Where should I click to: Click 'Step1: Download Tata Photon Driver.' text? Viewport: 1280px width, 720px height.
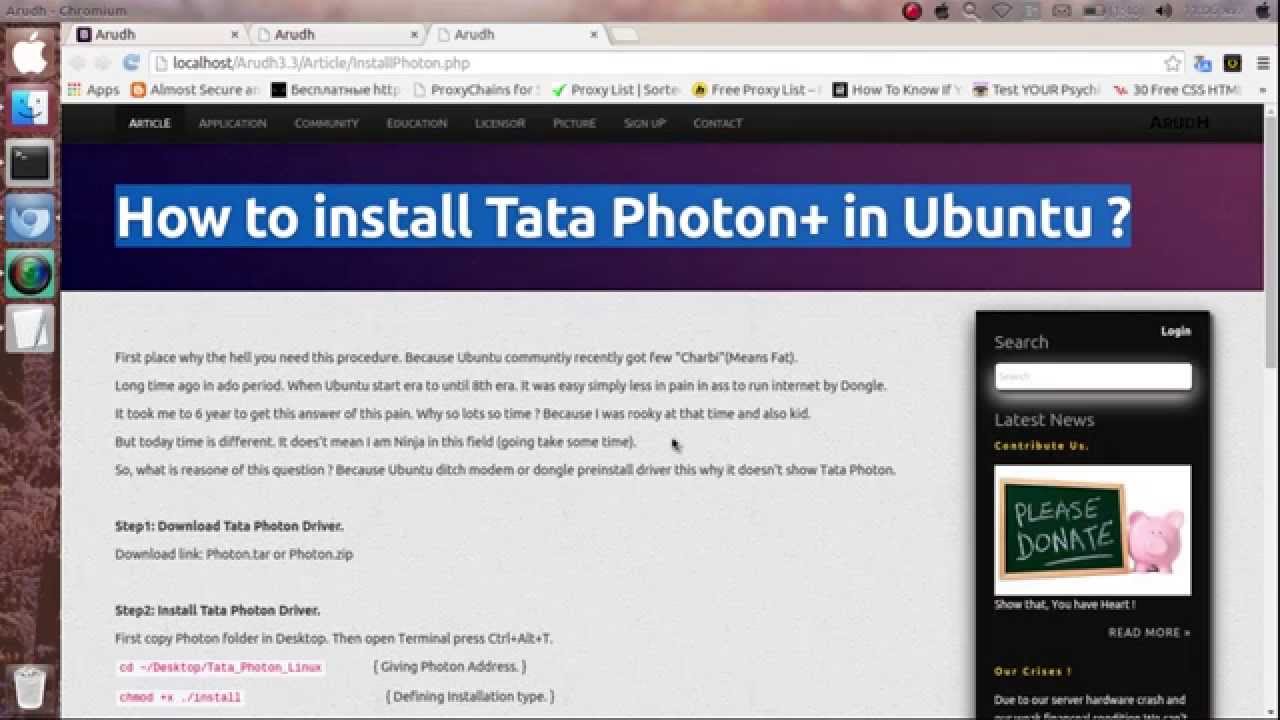229,526
